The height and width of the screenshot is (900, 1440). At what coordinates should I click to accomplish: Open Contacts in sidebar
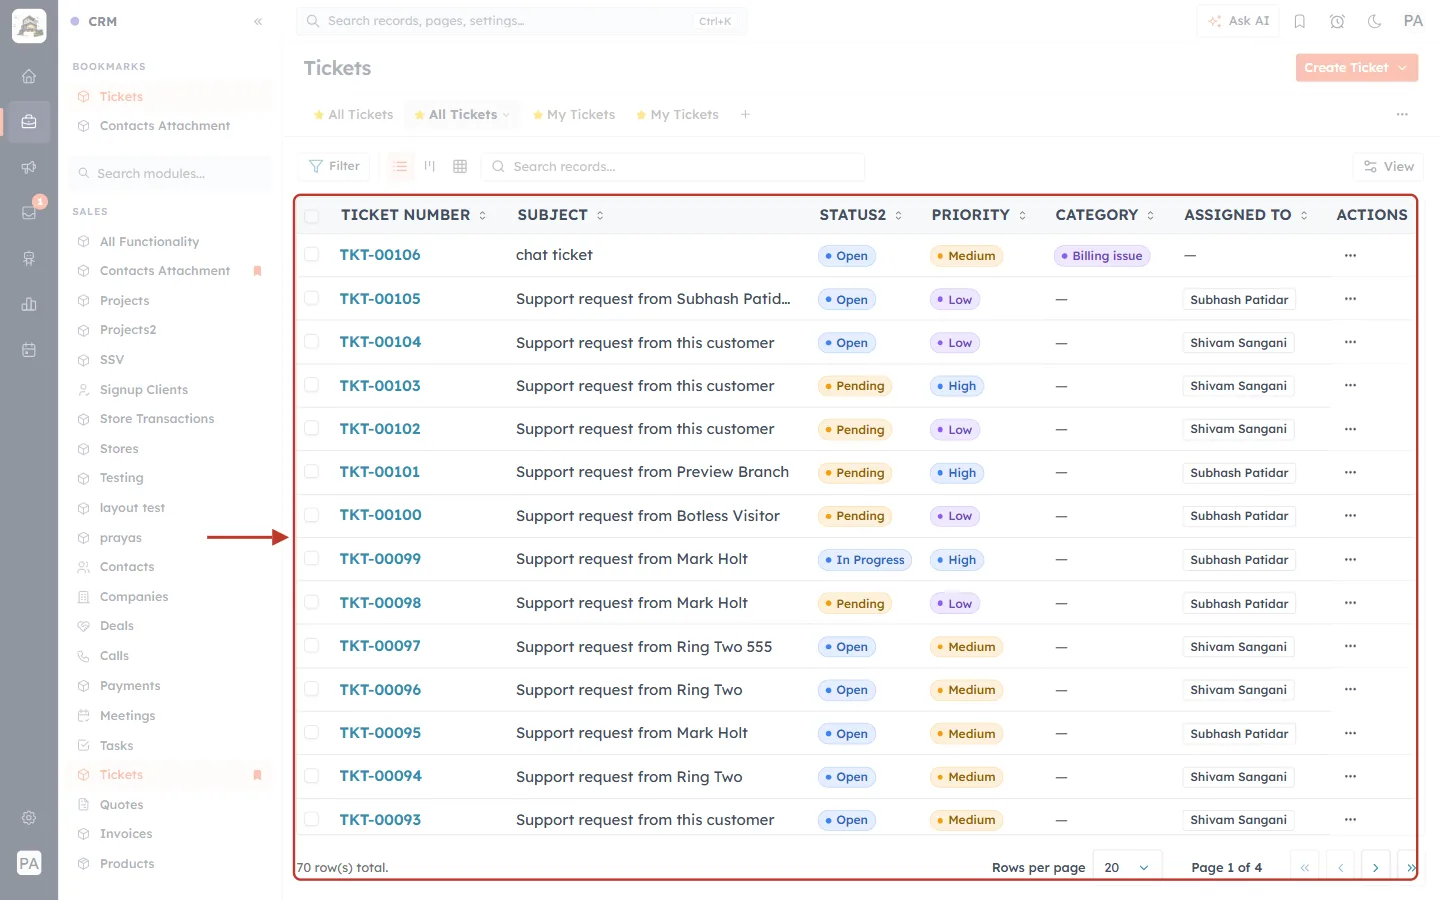(x=127, y=567)
